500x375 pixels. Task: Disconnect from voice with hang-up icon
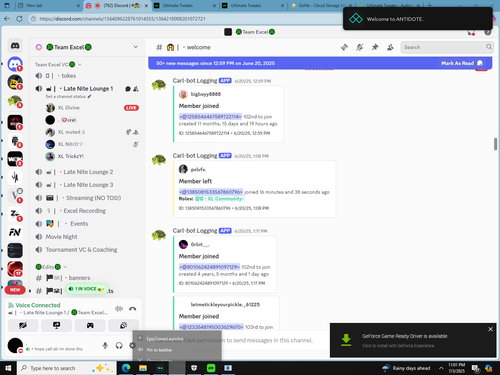(132, 309)
